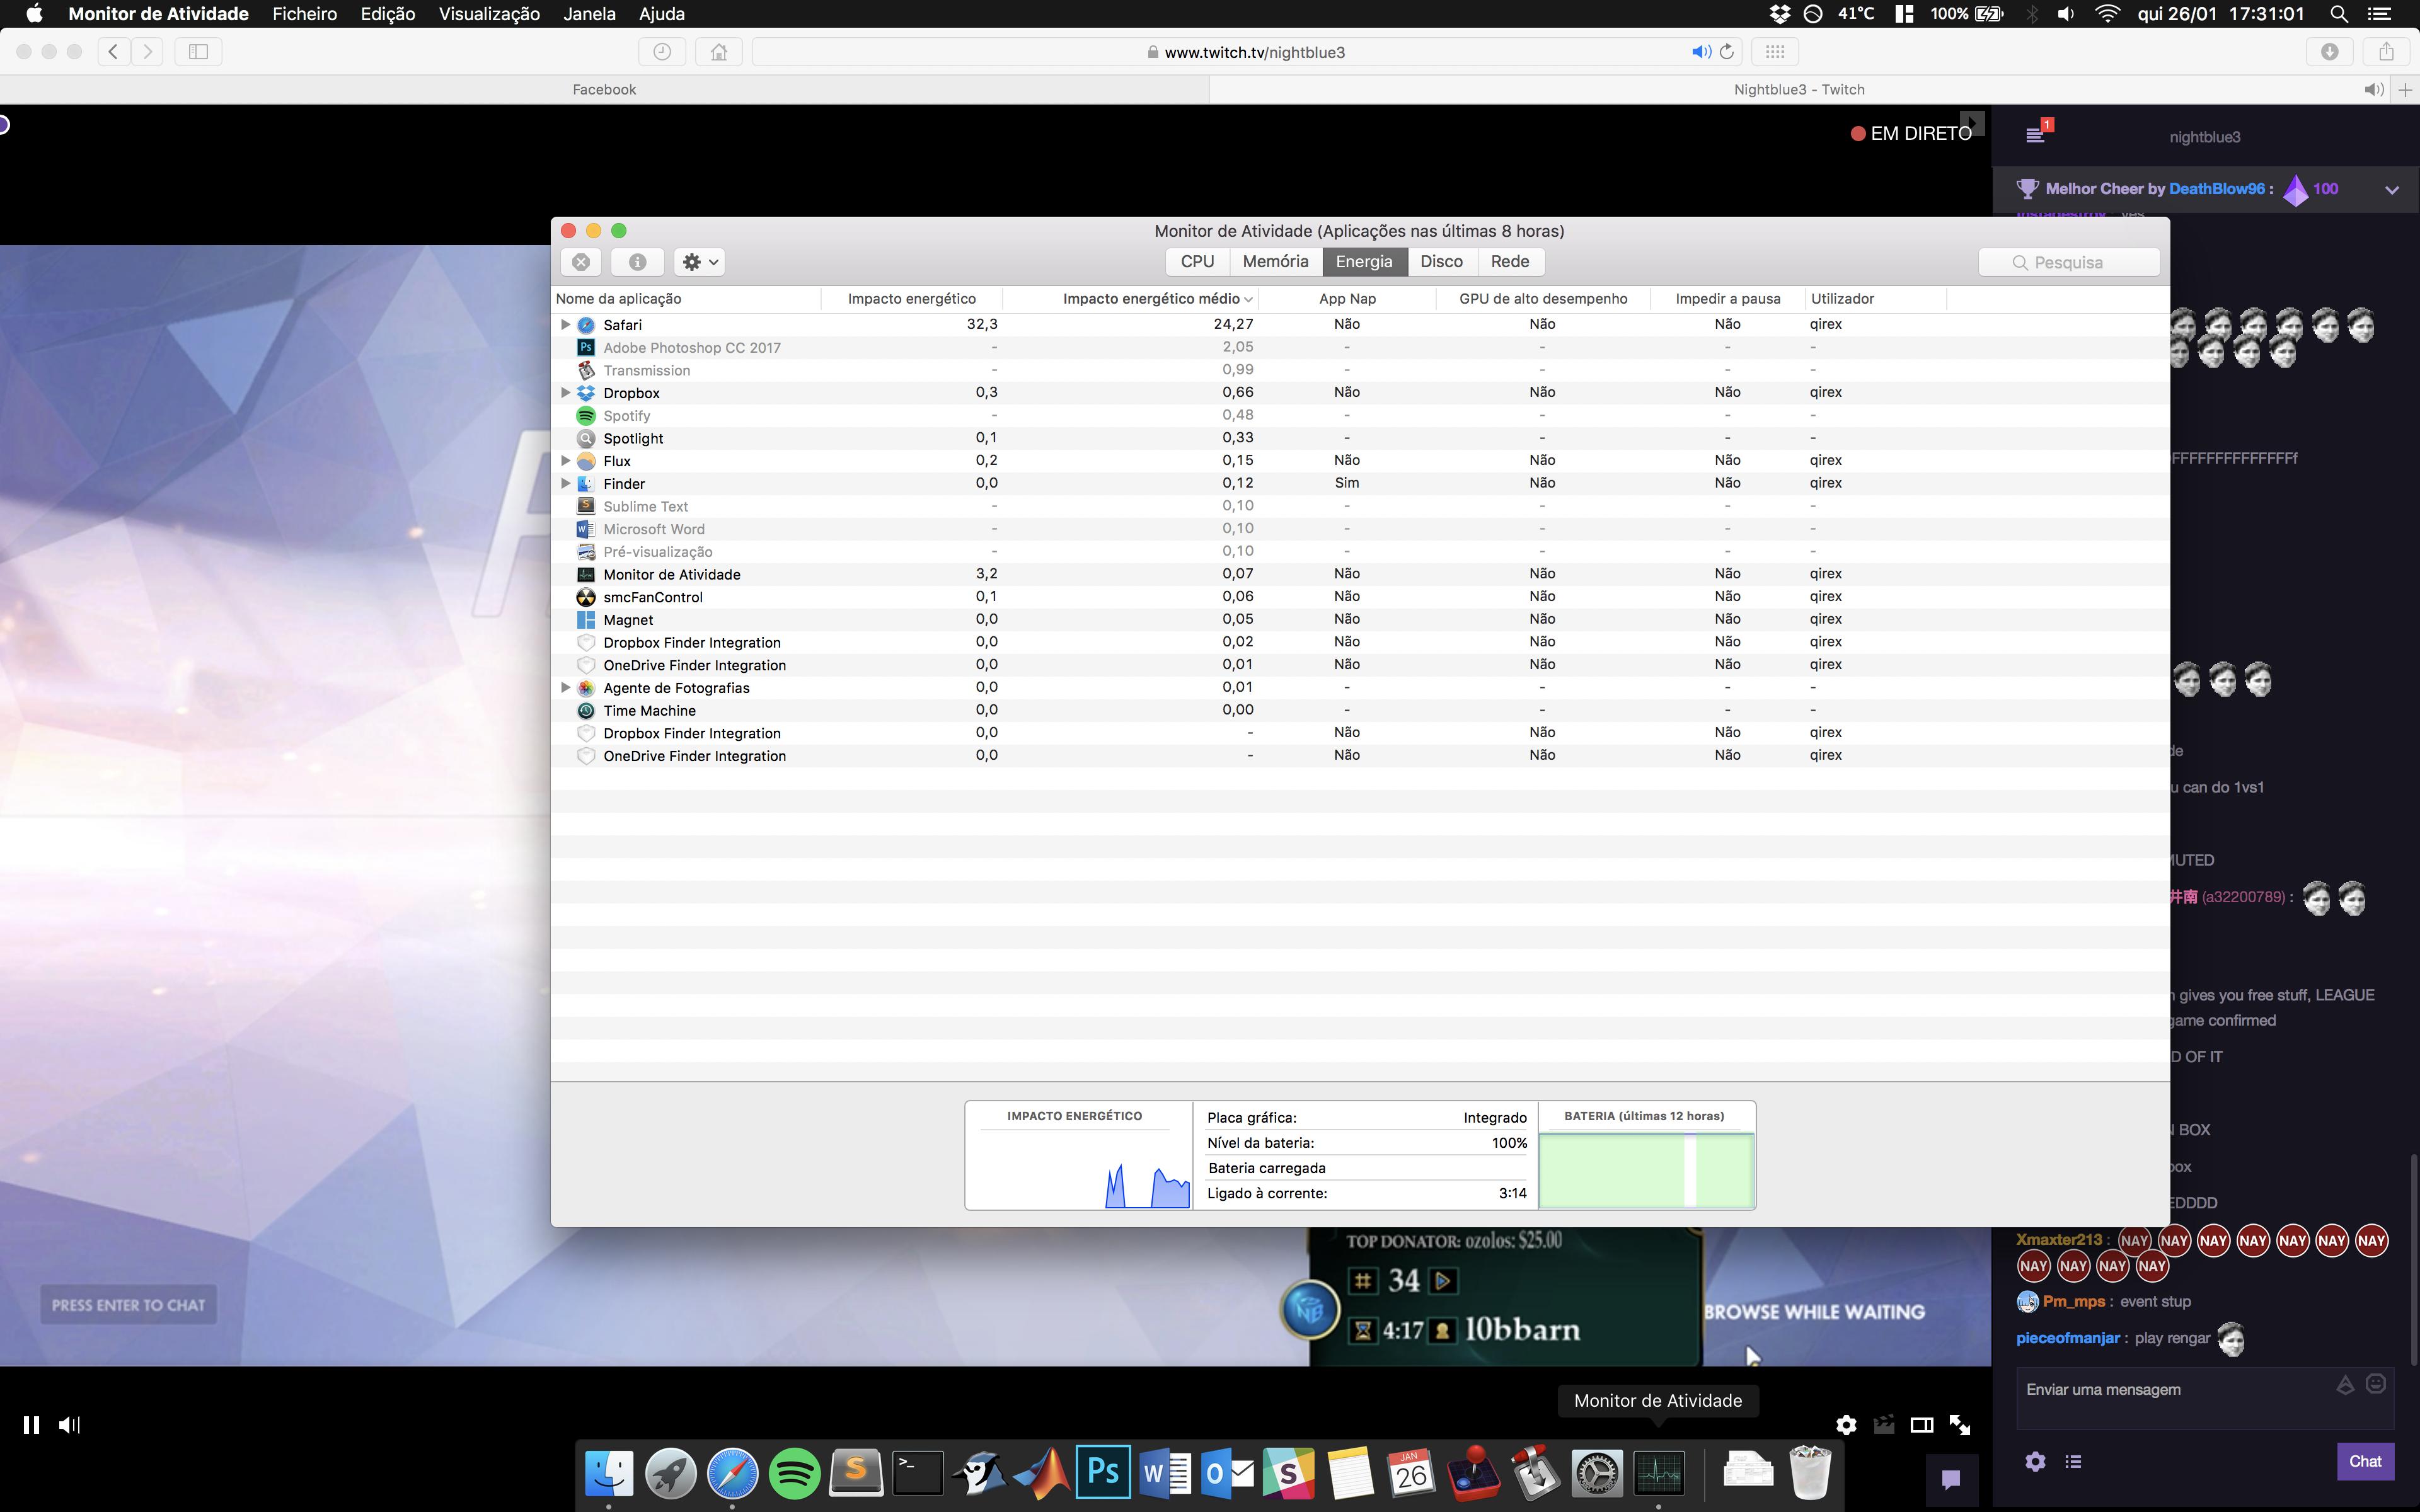Click the Xmaxter213 chat username
This screenshot has width=2420, height=1512.
[2059, 1239]
